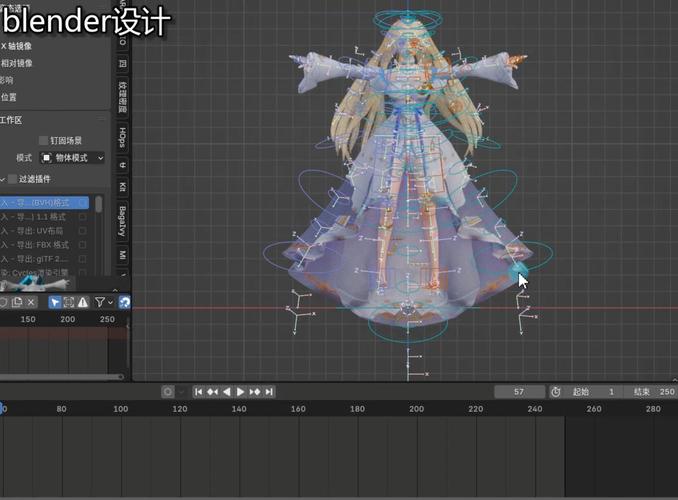Click the 相对镜像 option

[x=16, y=63]
